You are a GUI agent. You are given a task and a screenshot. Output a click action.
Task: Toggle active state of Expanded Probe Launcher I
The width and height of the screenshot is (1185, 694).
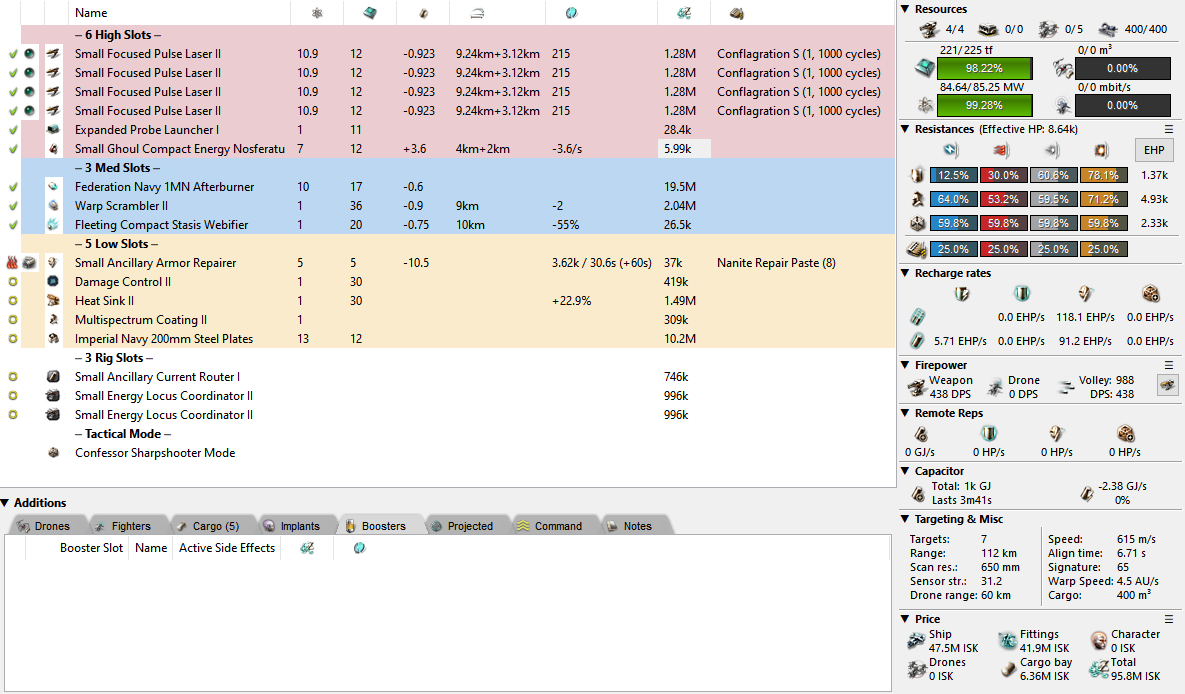coord(12,130)
